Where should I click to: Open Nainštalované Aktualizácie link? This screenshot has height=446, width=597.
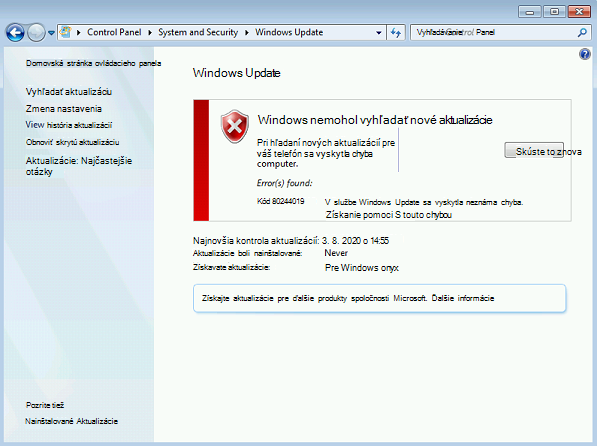click(72, 421)
